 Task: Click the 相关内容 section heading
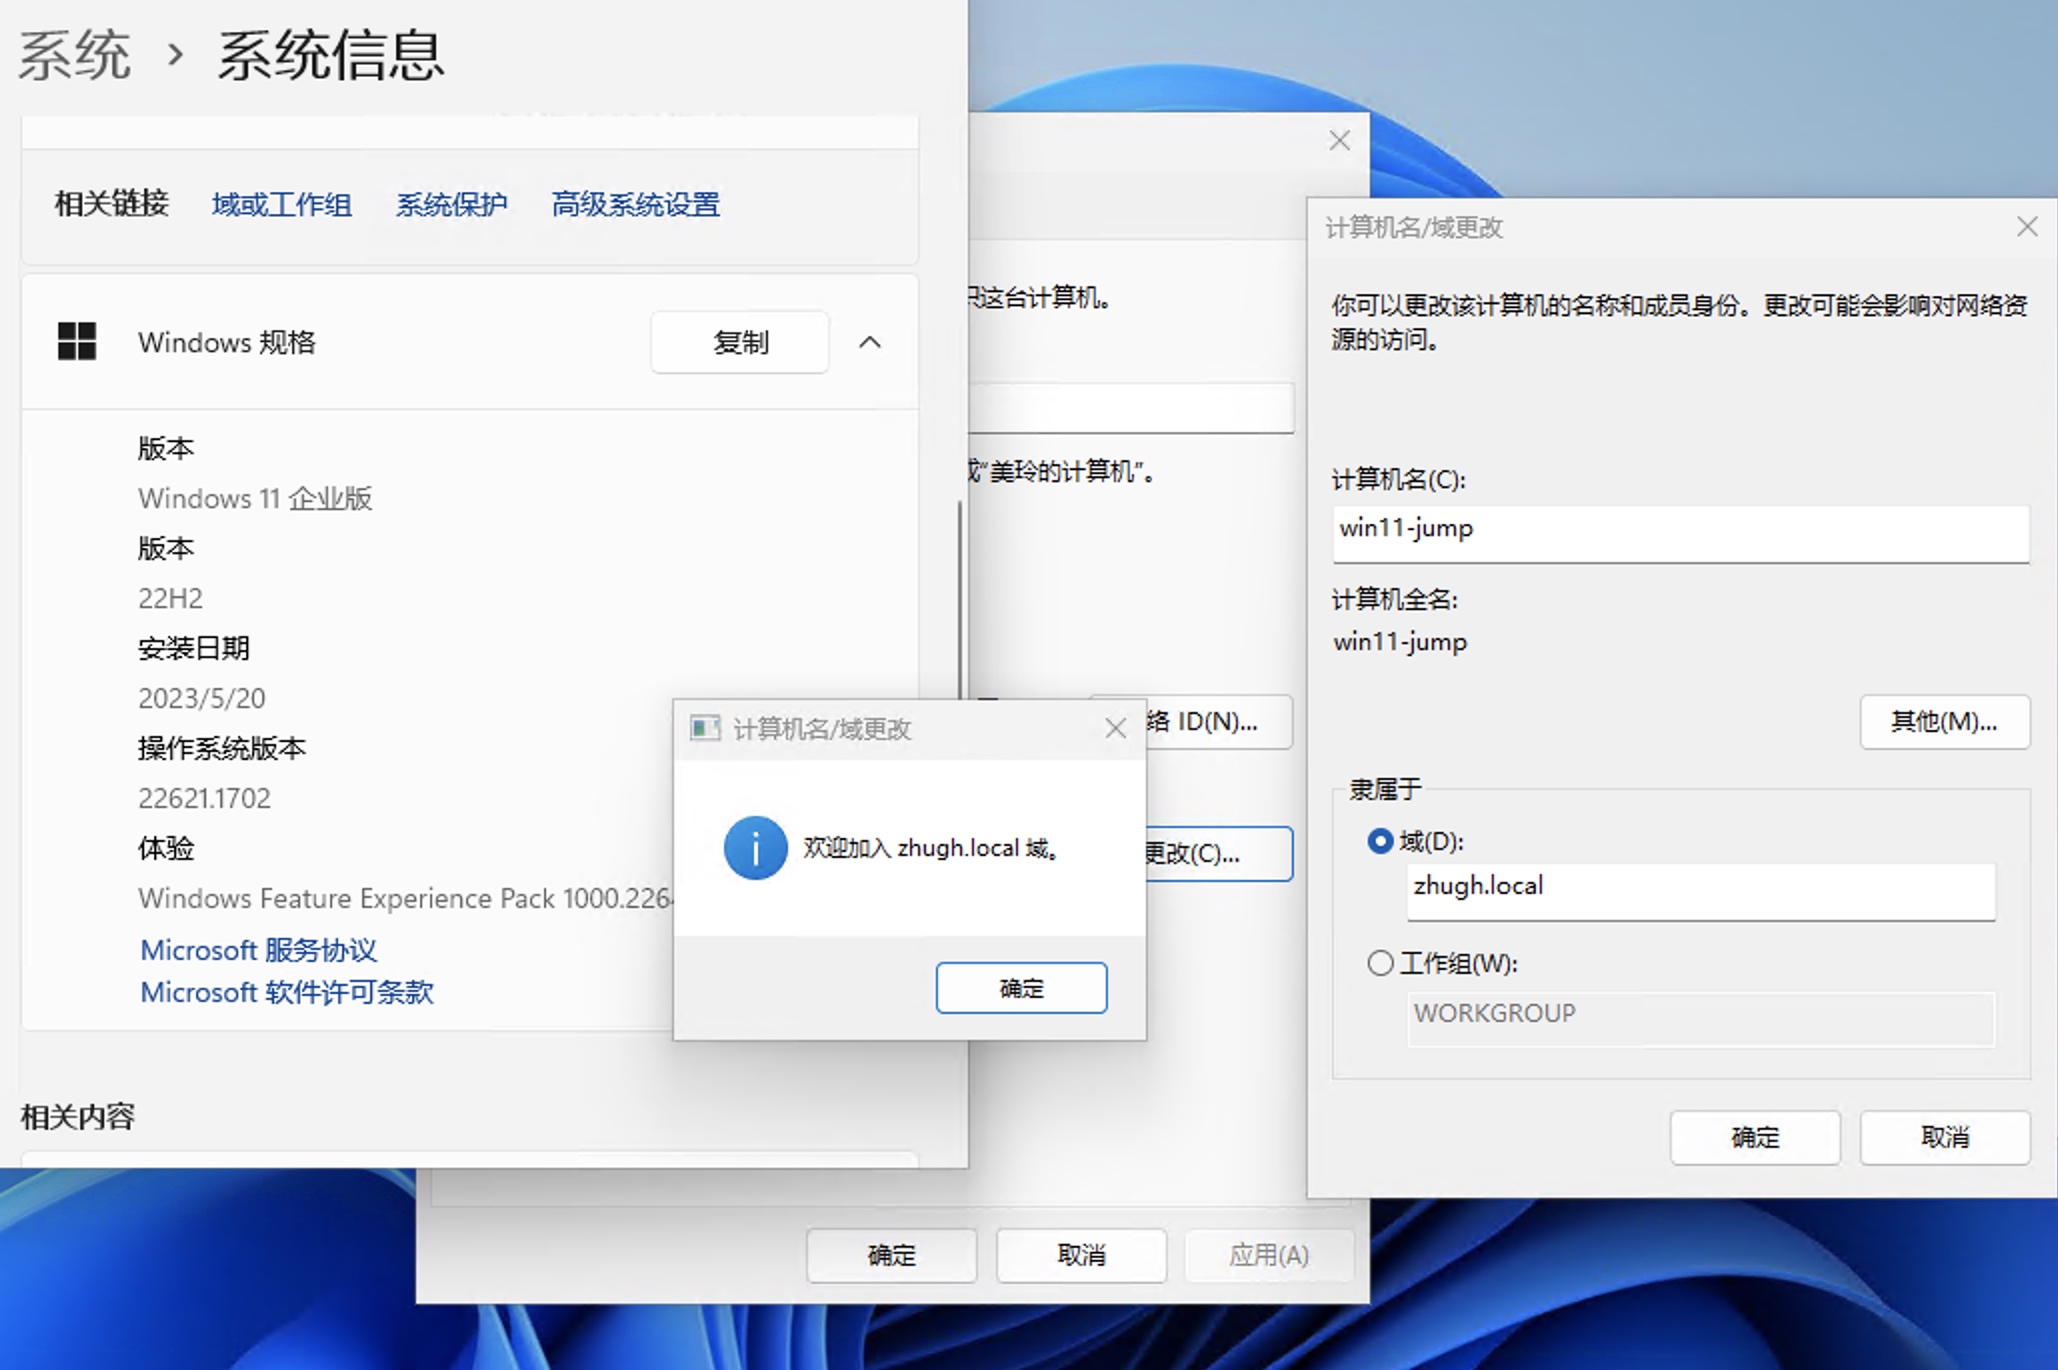click(x=77, y=1116)
